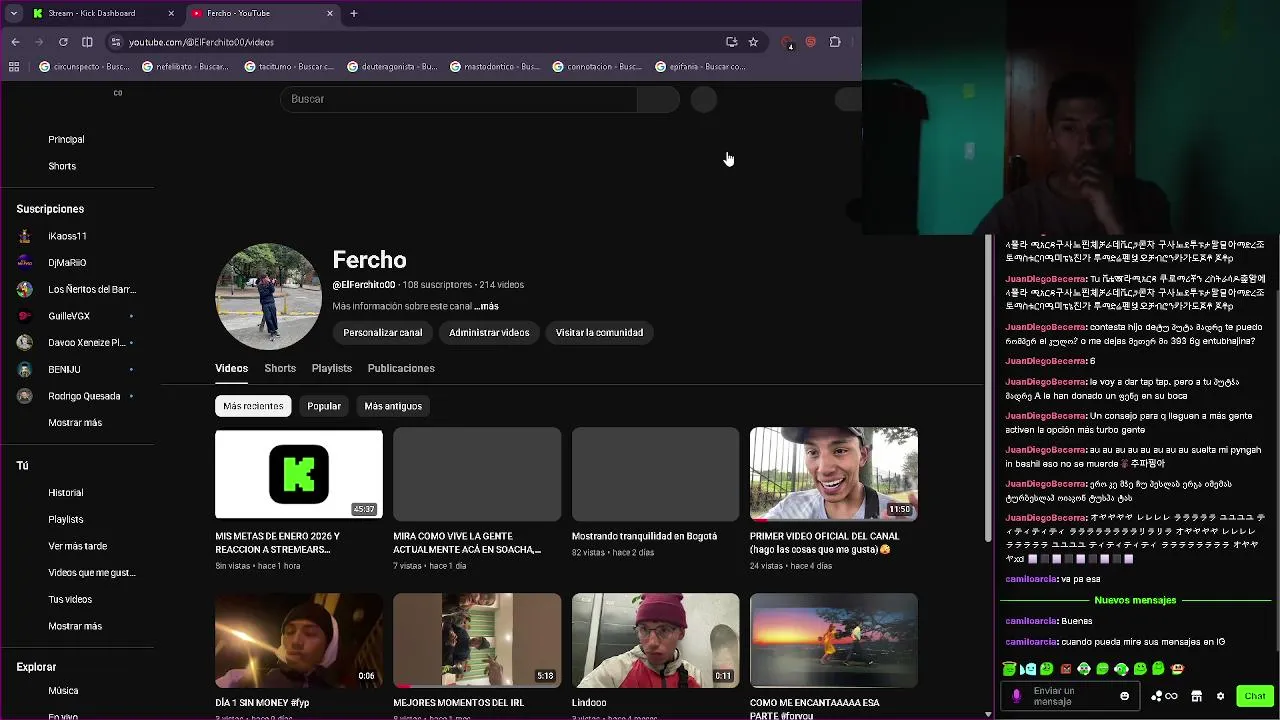The width and height of the screenshot is (1280, 720).
Task: Switch to the channel Shorts tab
Action: tap(280, 368)
